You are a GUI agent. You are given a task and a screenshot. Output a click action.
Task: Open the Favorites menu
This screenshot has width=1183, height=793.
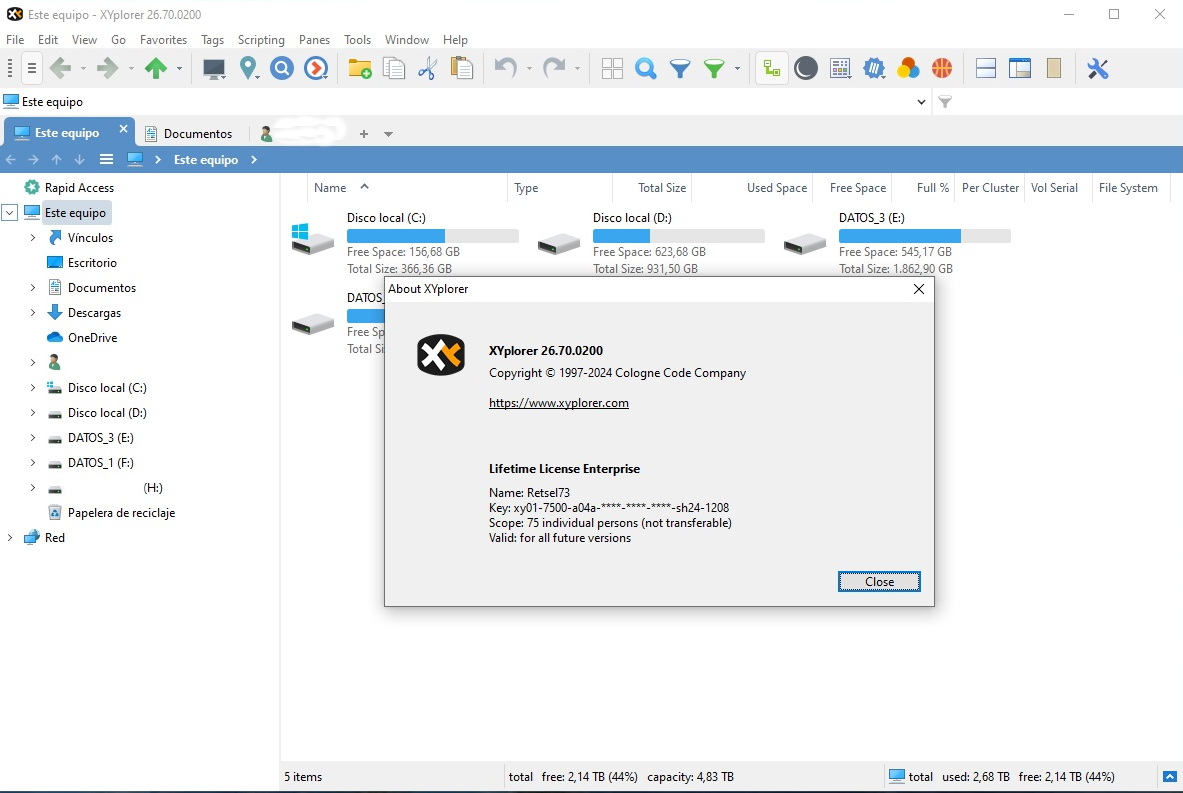click(x=163, y=39)
